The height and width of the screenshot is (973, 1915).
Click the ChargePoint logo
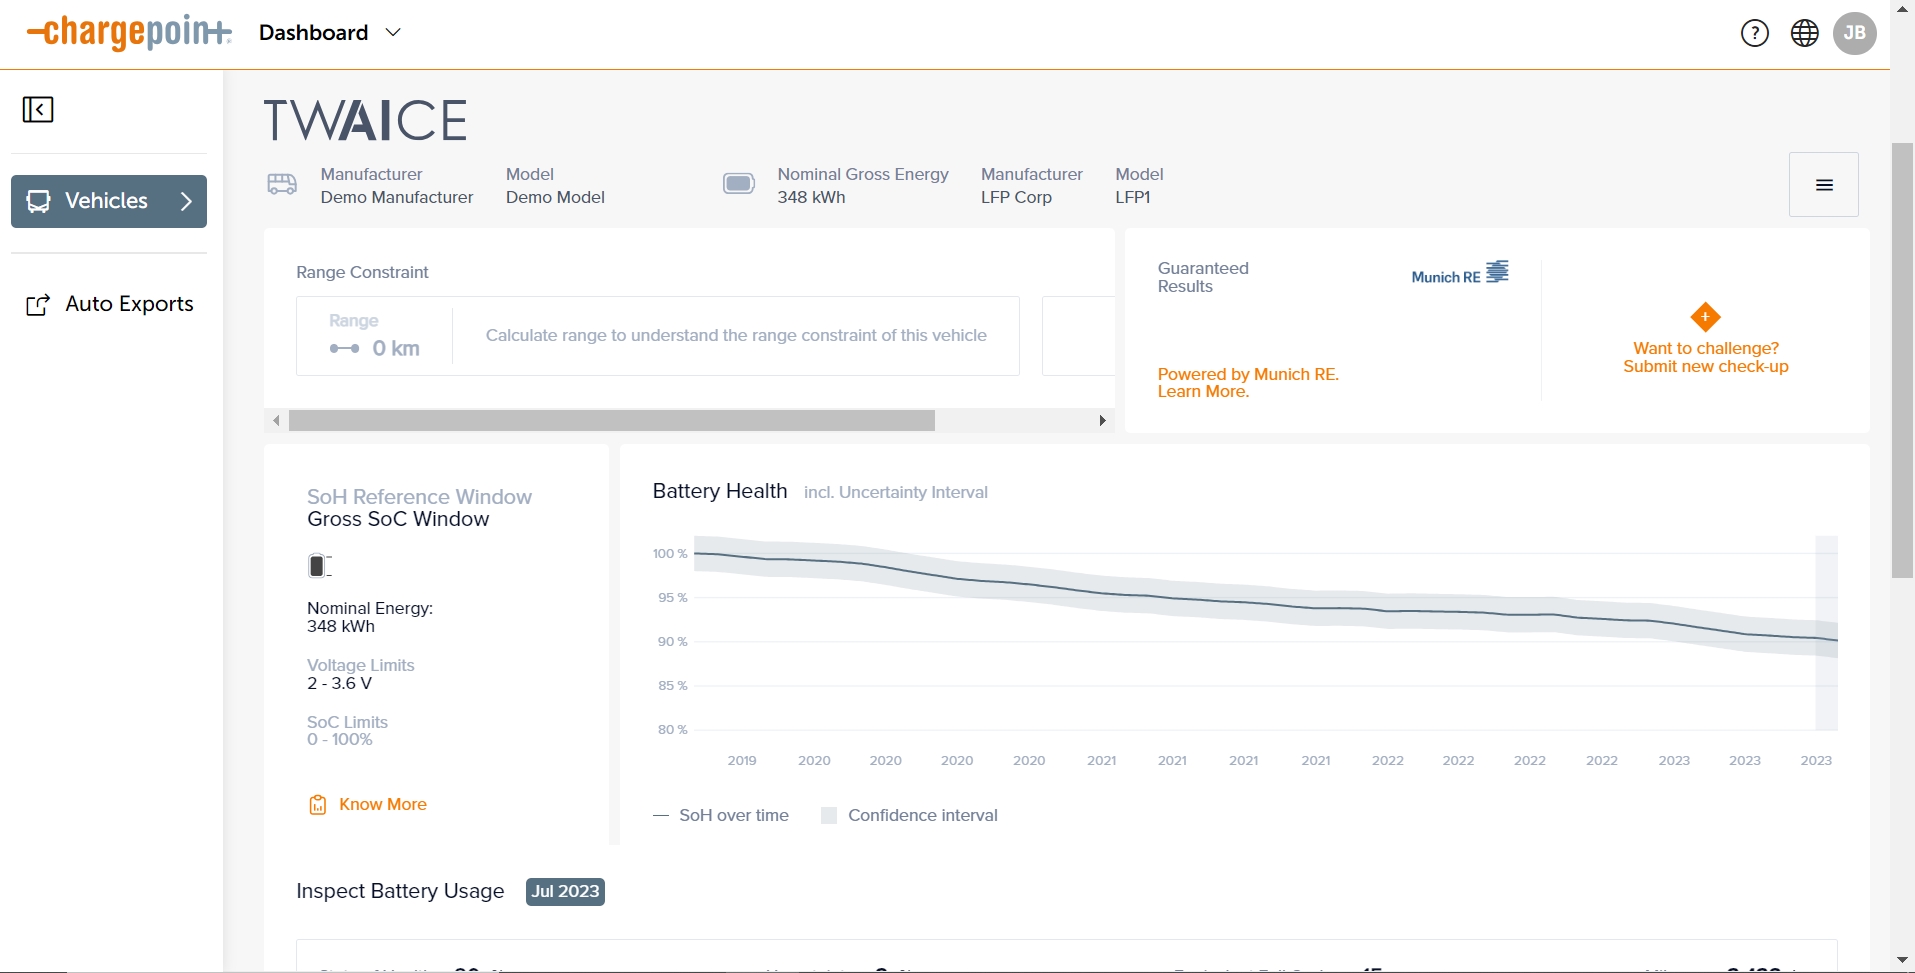129,32
